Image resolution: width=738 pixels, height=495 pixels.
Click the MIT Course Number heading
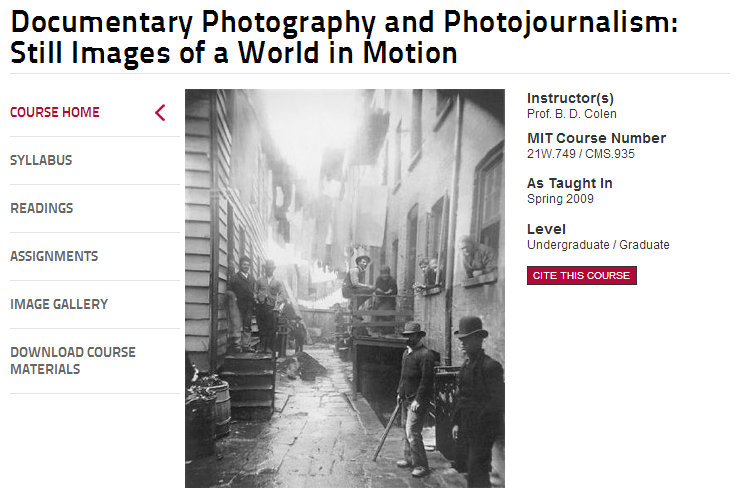[596, 138]
